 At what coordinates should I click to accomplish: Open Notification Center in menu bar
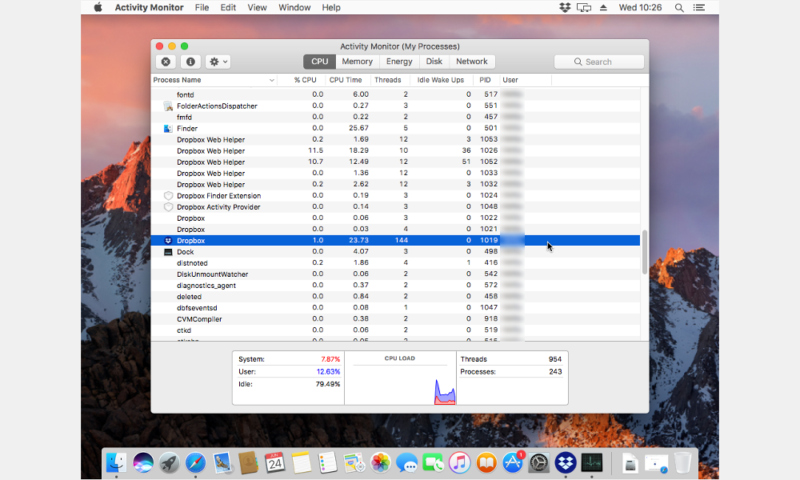point(699,7)
